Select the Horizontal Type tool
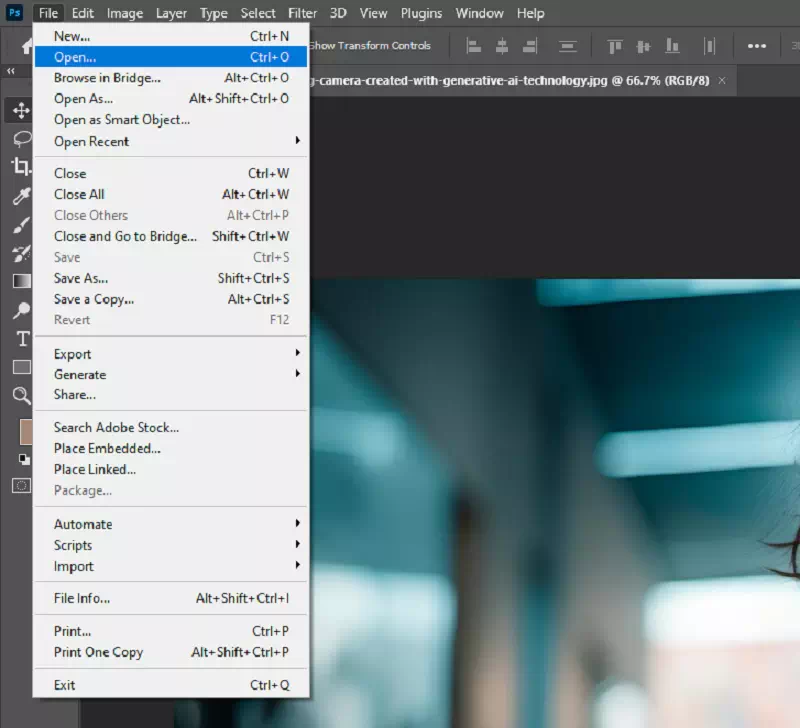Viewport: 800px width, 728px height. click(x=22, y=339)
